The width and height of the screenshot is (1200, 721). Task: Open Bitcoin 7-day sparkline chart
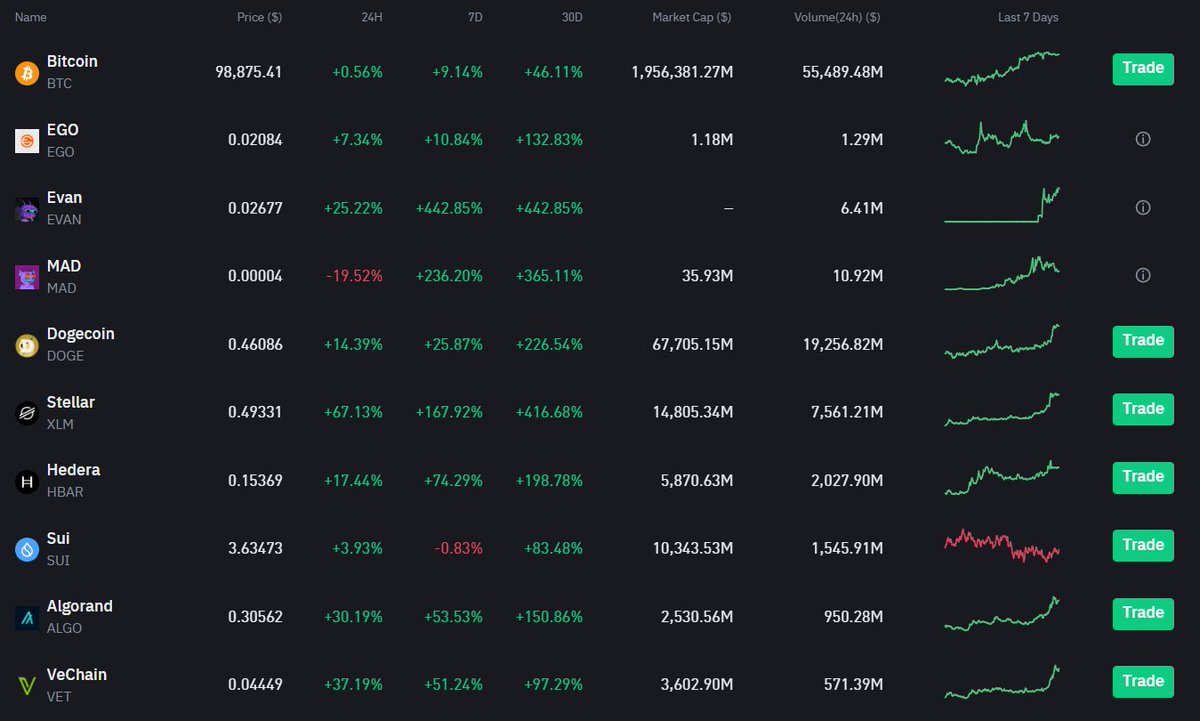pyautogui.click(x=1002, y=69)
